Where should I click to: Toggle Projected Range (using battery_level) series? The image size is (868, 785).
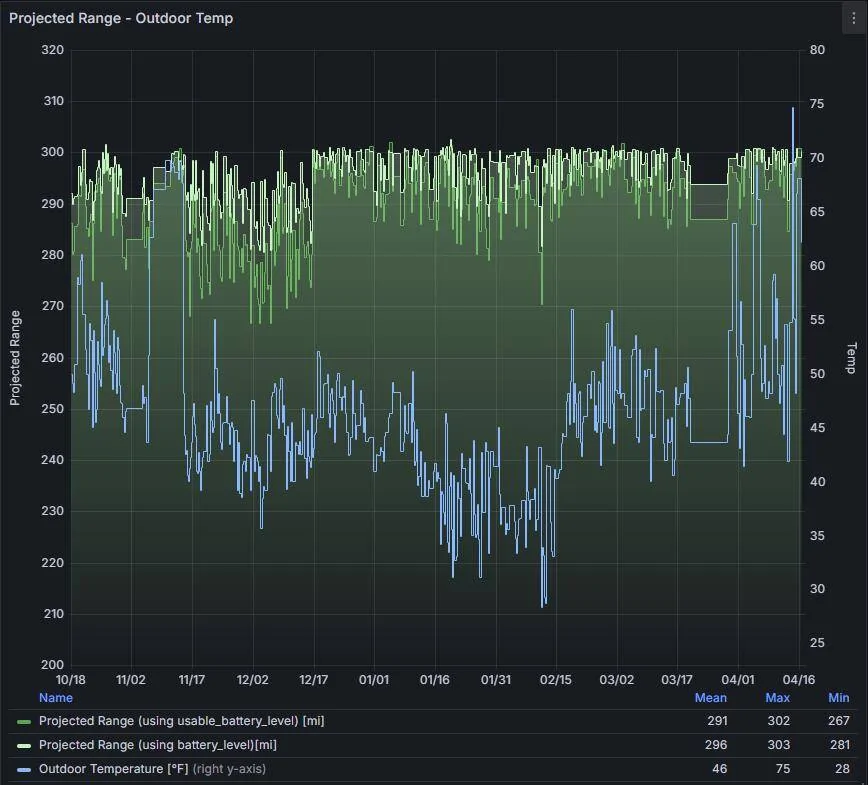coord(158,745)
